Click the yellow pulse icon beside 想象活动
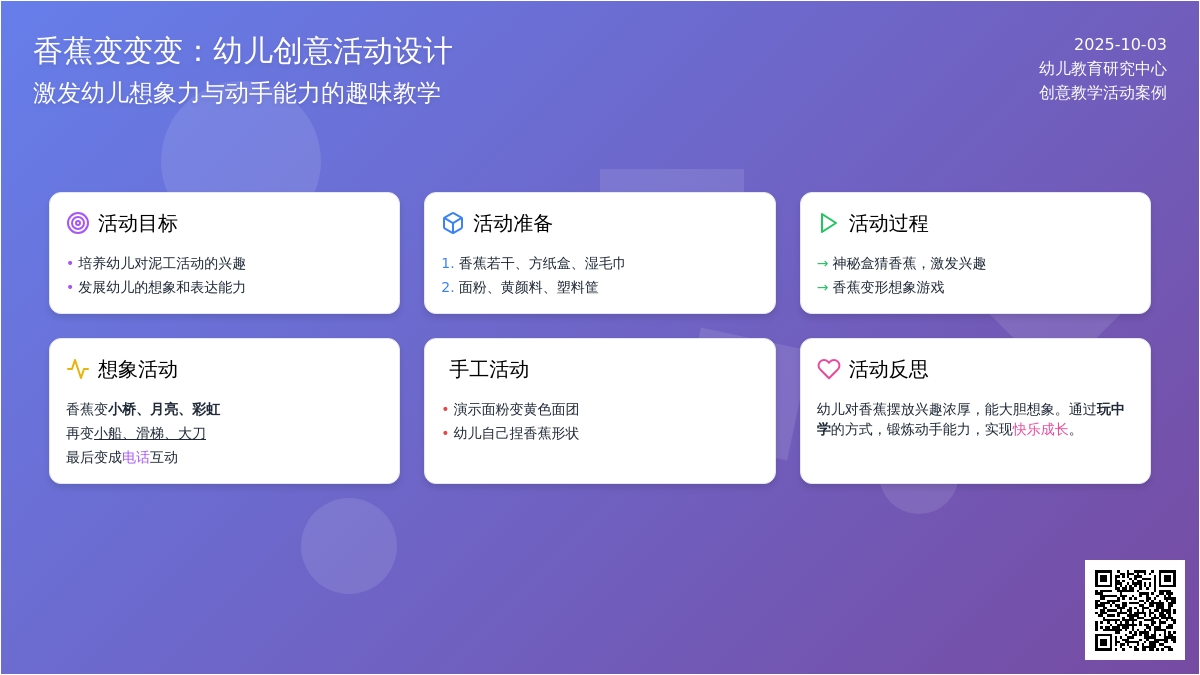The height and width of the screenshot is (675, 1200). pos(78,369)
